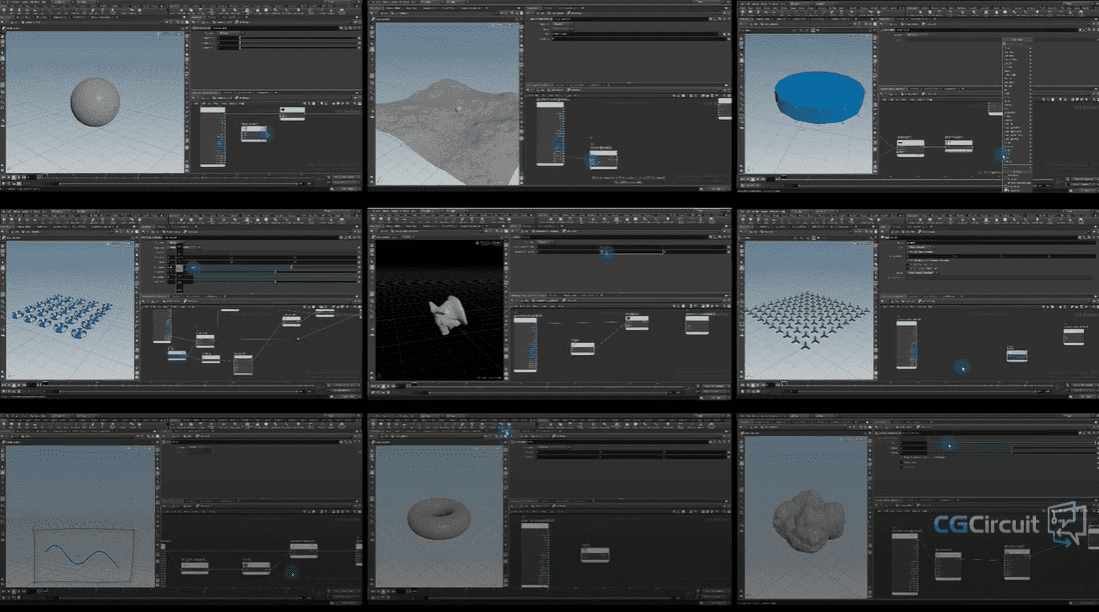Click the terrain mesh in the second viewport
The width and height of the screenshot is (1099, 612).
point(449,130)
